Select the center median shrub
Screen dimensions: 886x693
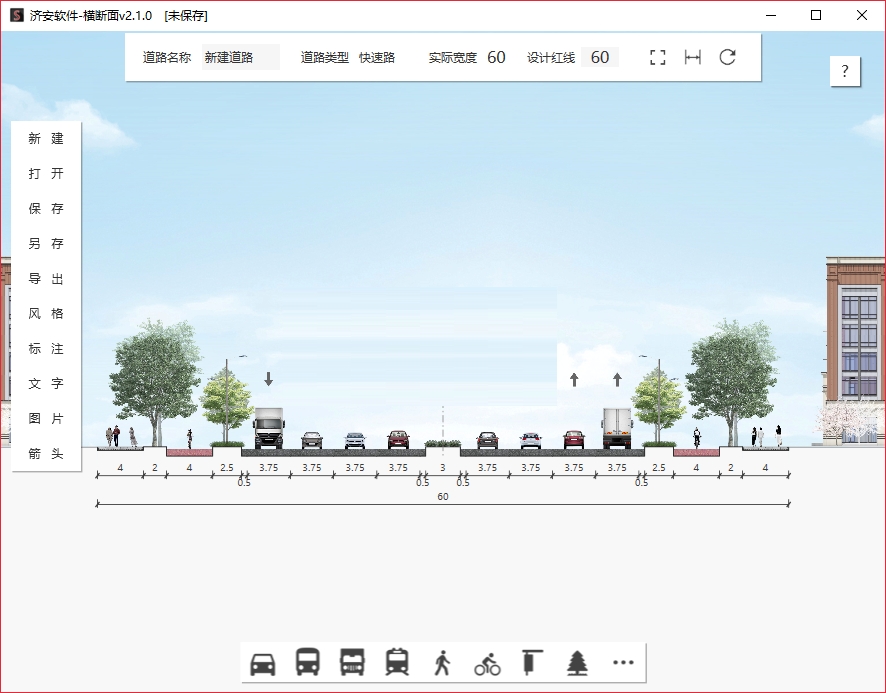coord(443,444)
